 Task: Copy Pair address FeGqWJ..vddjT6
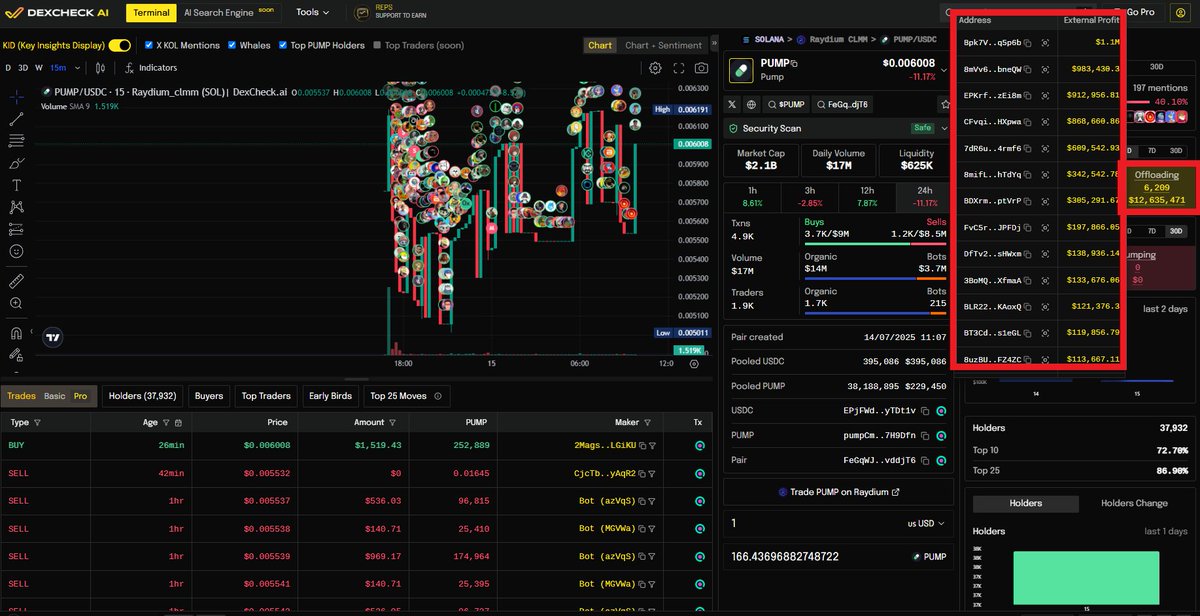pyautogui.click(x=926, y=460)
